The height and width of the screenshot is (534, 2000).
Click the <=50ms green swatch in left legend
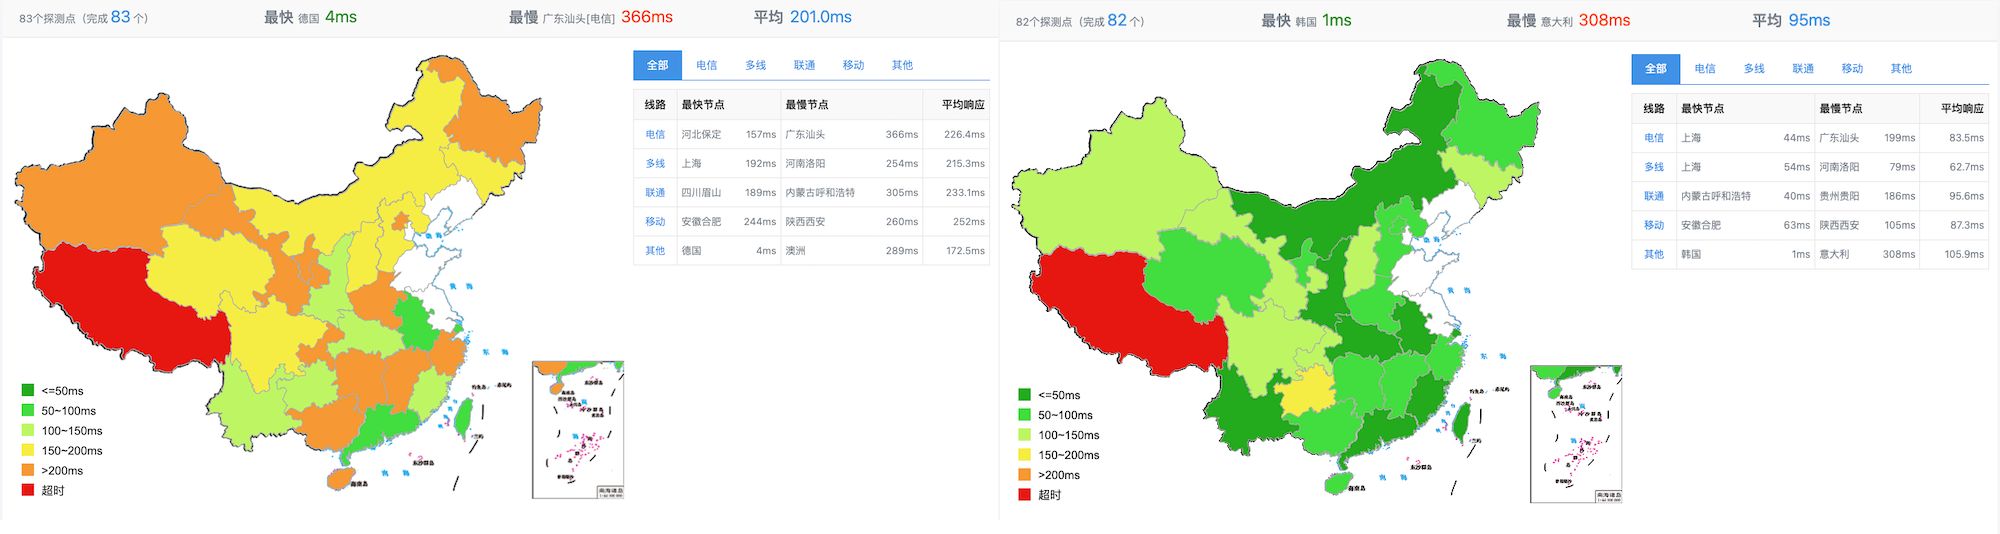pos(28,391)
